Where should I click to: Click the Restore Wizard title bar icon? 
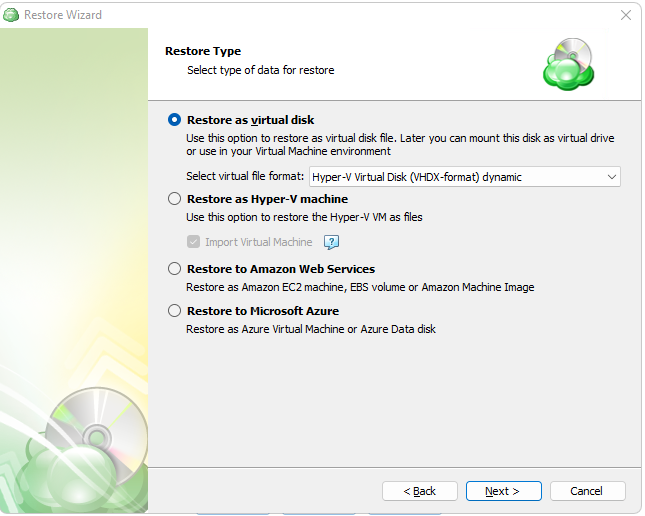(11, 15)
